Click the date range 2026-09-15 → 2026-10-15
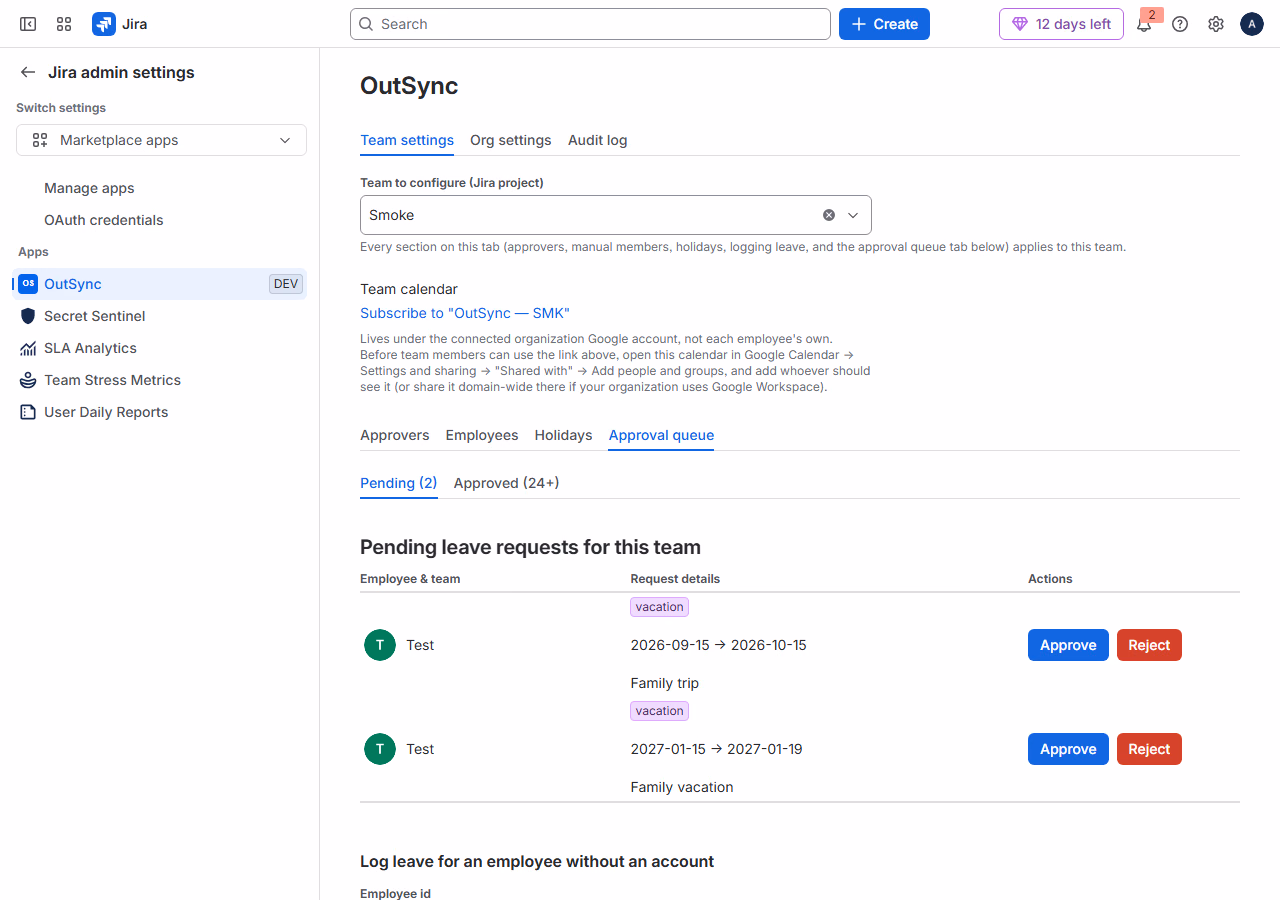This screenshot has width=1280, height=900. [x=718, y=645]
